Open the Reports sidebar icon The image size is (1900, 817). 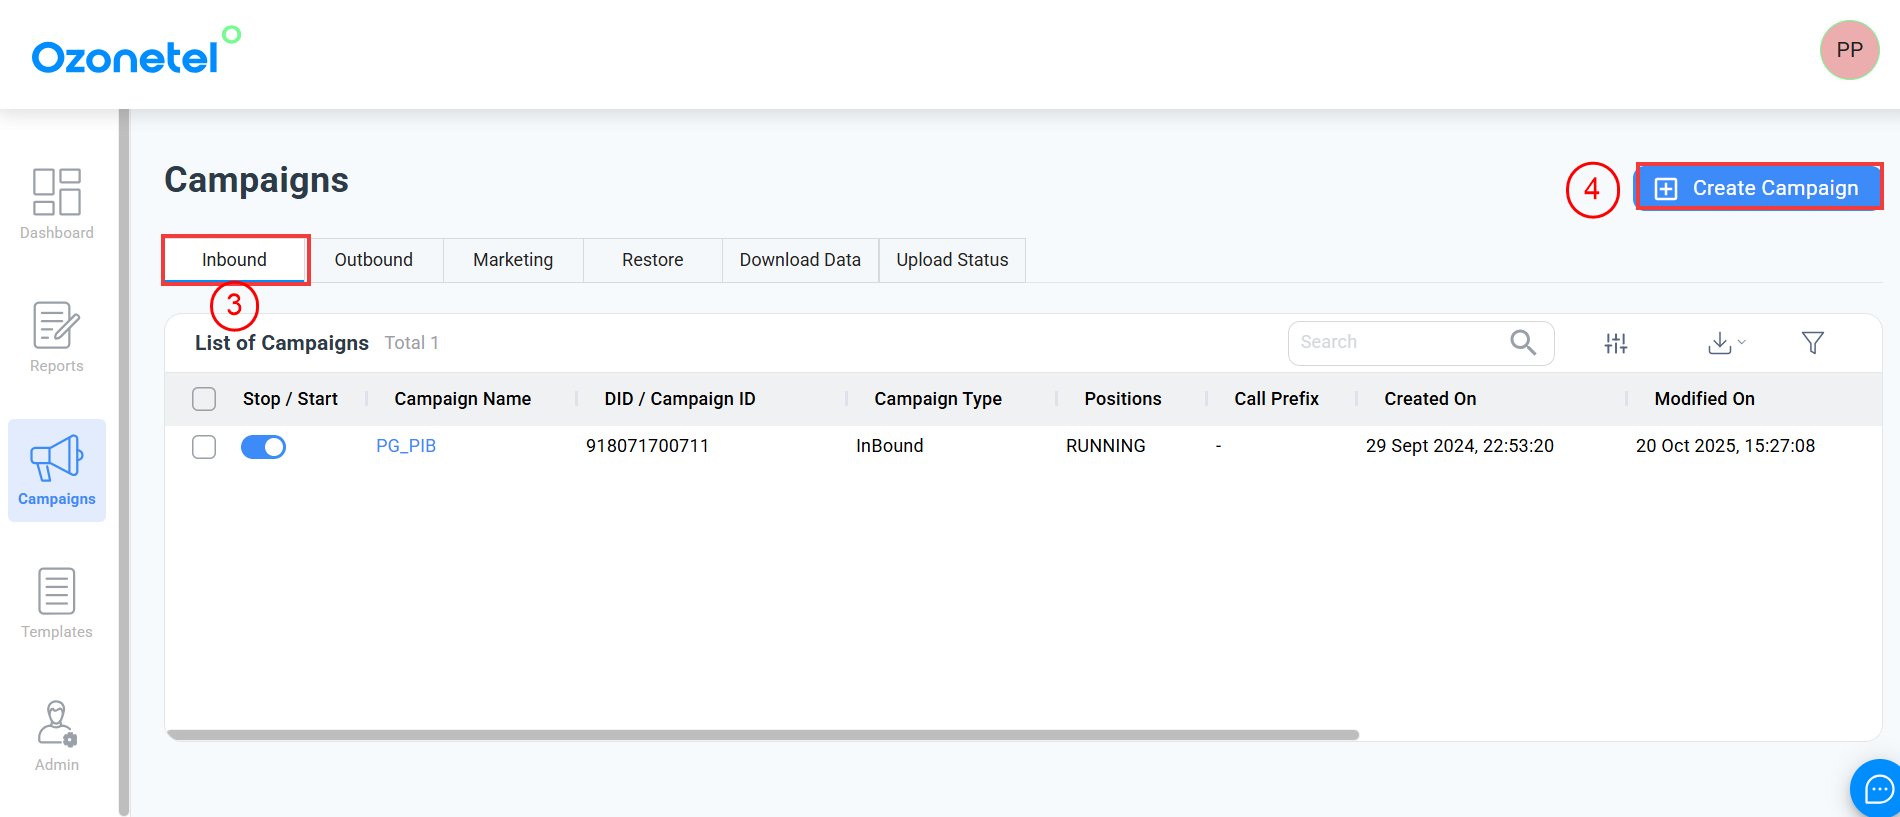point(56,326)
